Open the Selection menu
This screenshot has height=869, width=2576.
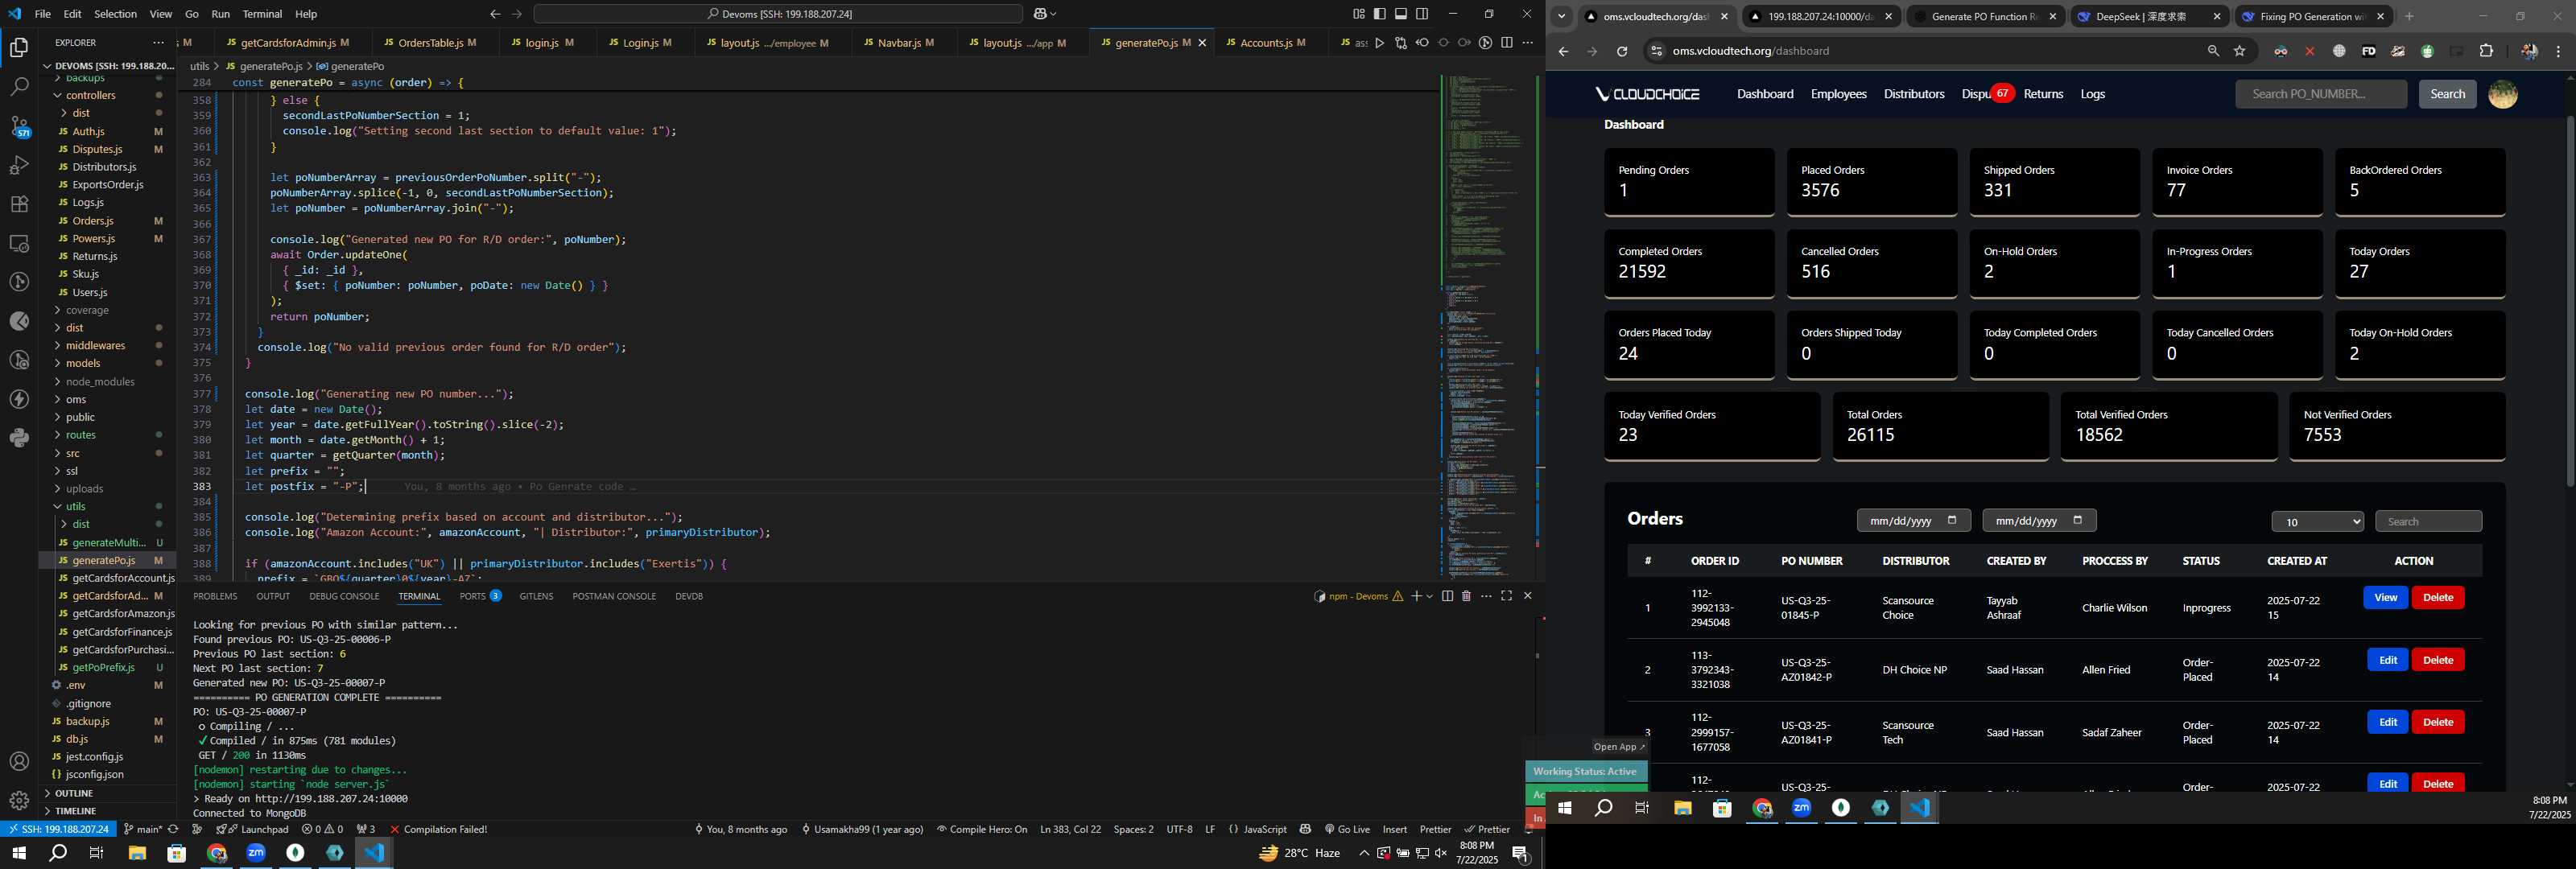(x=115, y=14)
